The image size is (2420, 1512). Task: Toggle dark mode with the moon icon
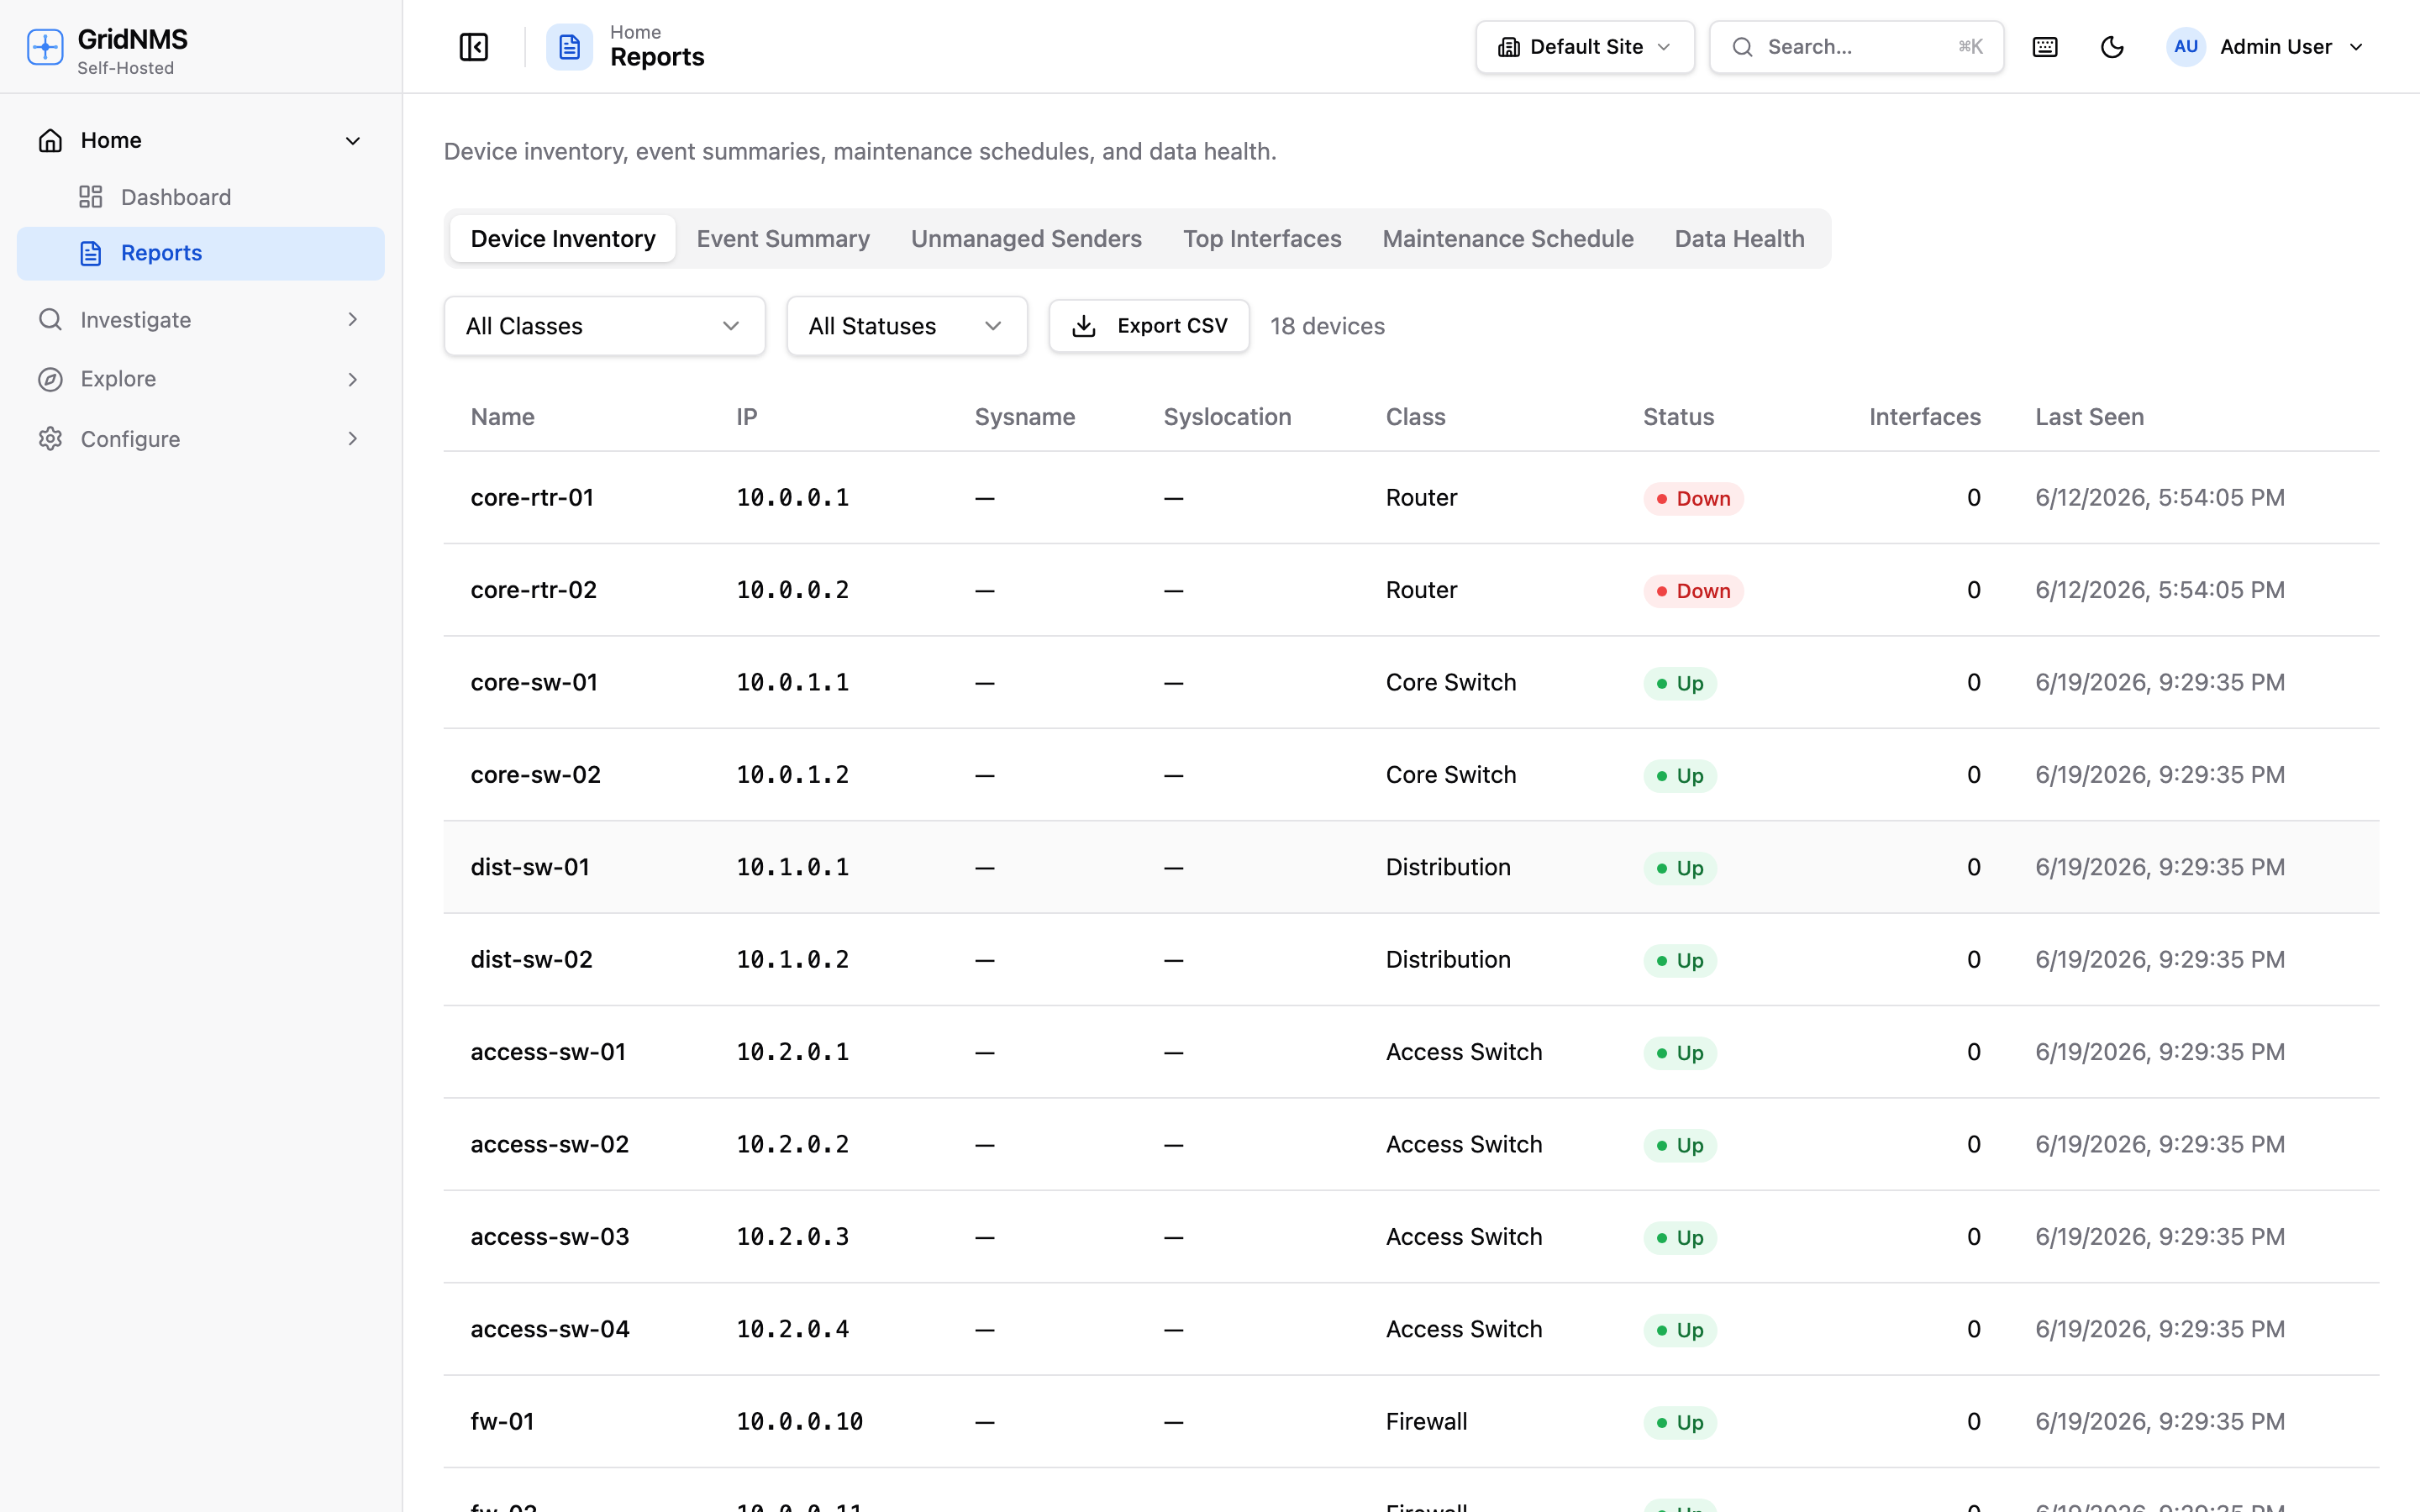pos(2112,47)
